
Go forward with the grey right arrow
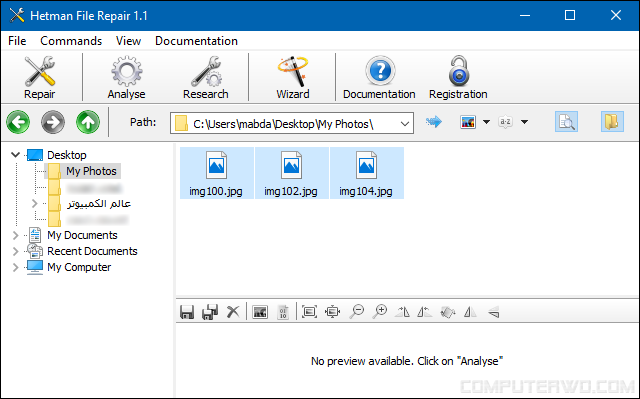tap(53, 122)
